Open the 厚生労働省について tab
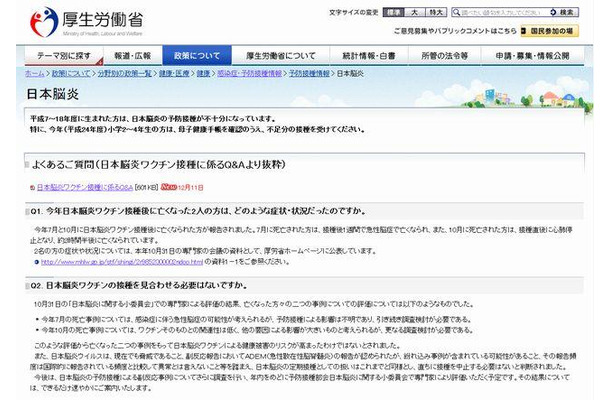The width and height of the screenshot is (610, 400). [x=281, y=55]
